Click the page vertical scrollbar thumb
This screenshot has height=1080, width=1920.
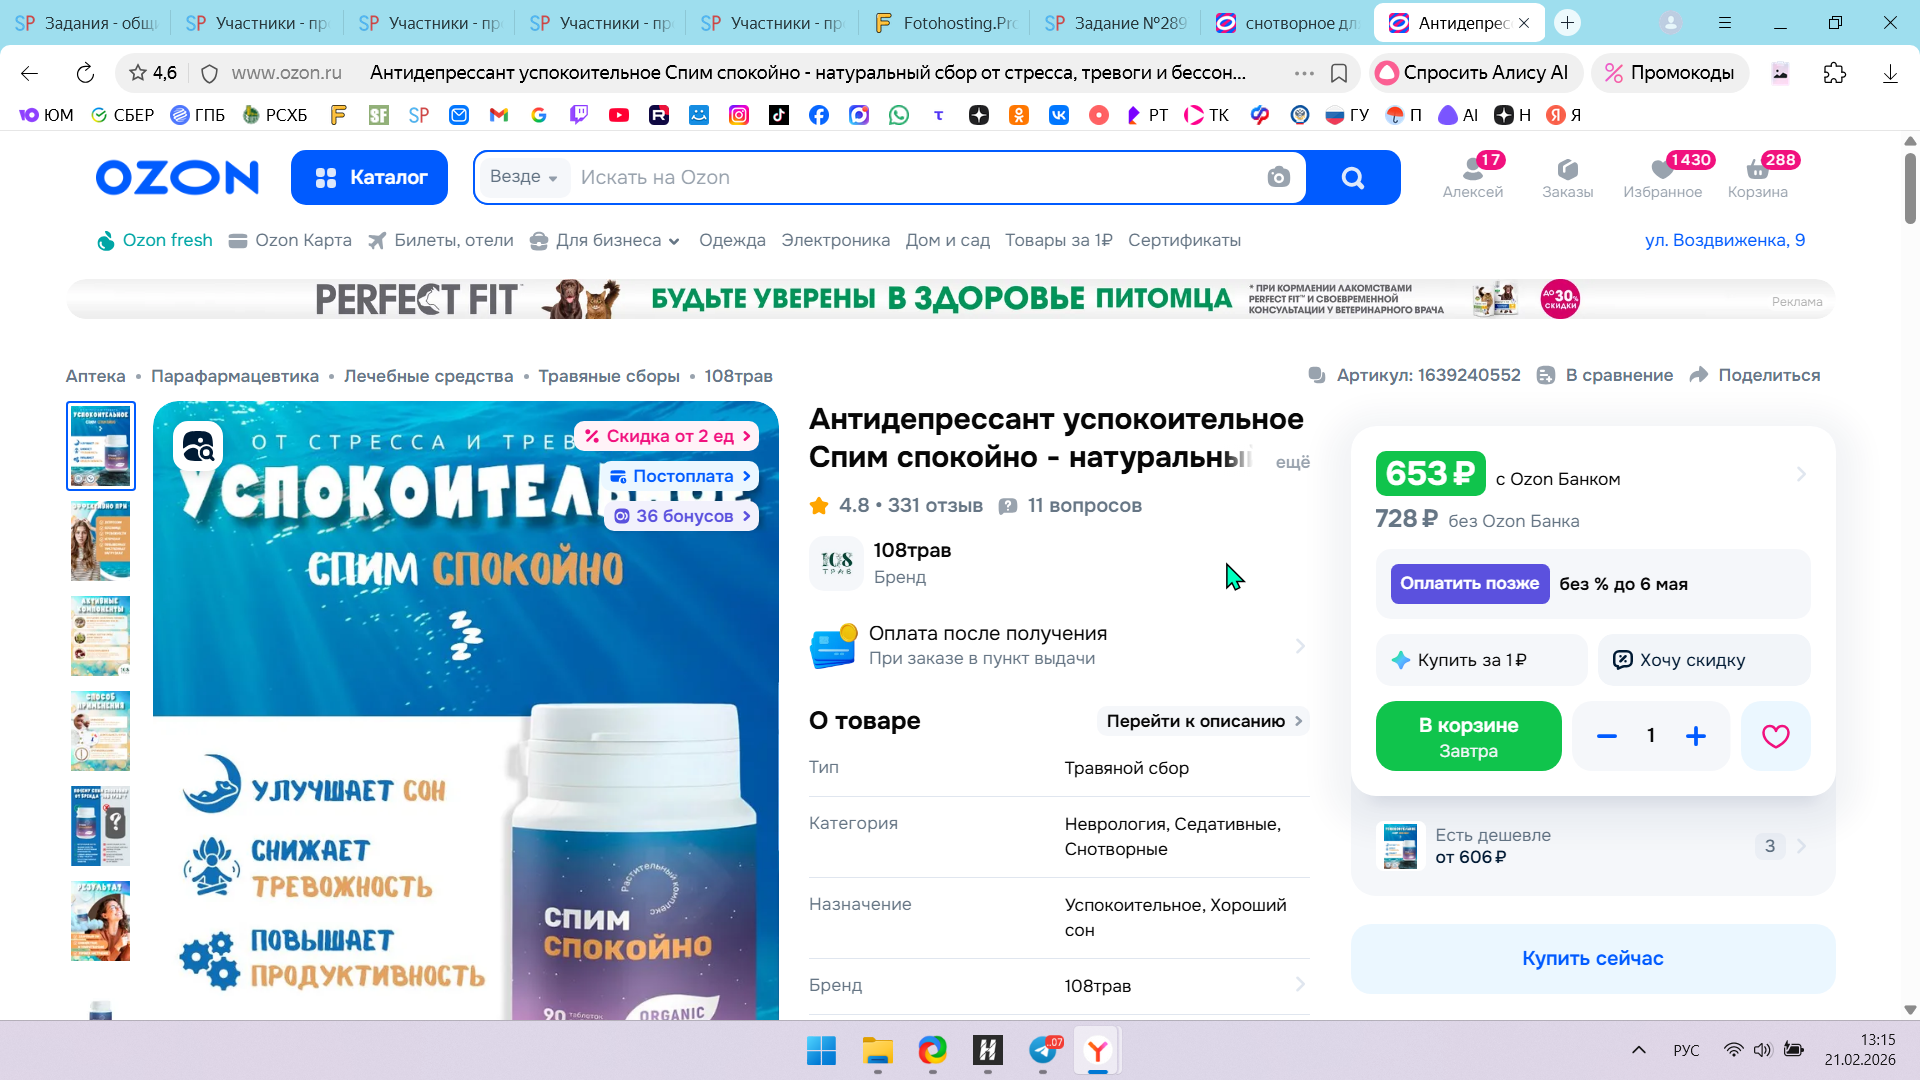pyautogui.click(x=1909, y=188)
